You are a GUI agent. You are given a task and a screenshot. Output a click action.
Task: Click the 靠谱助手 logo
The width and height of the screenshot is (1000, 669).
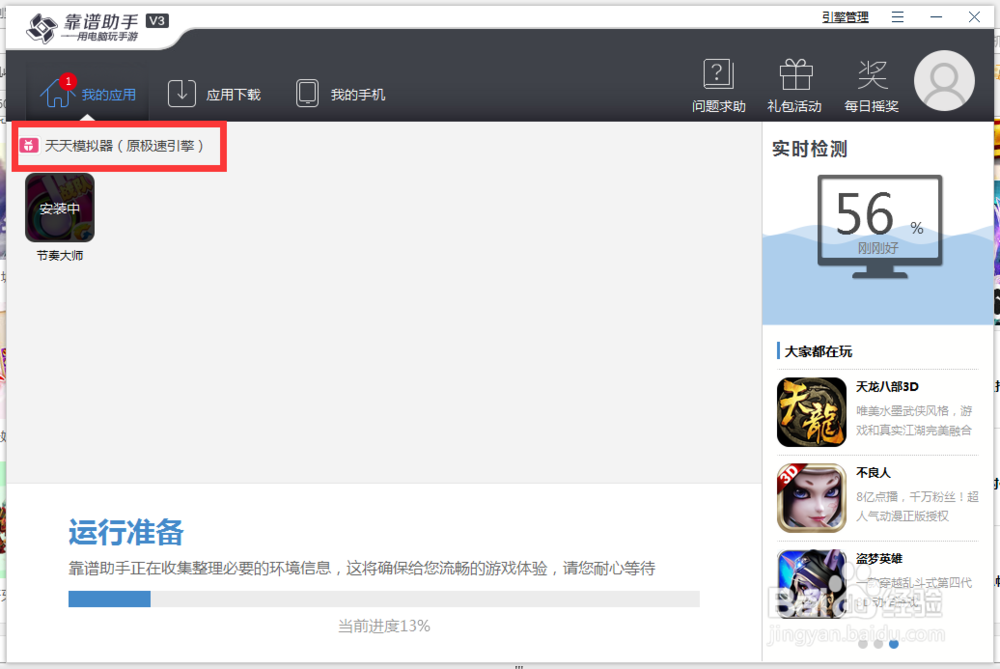83,28
